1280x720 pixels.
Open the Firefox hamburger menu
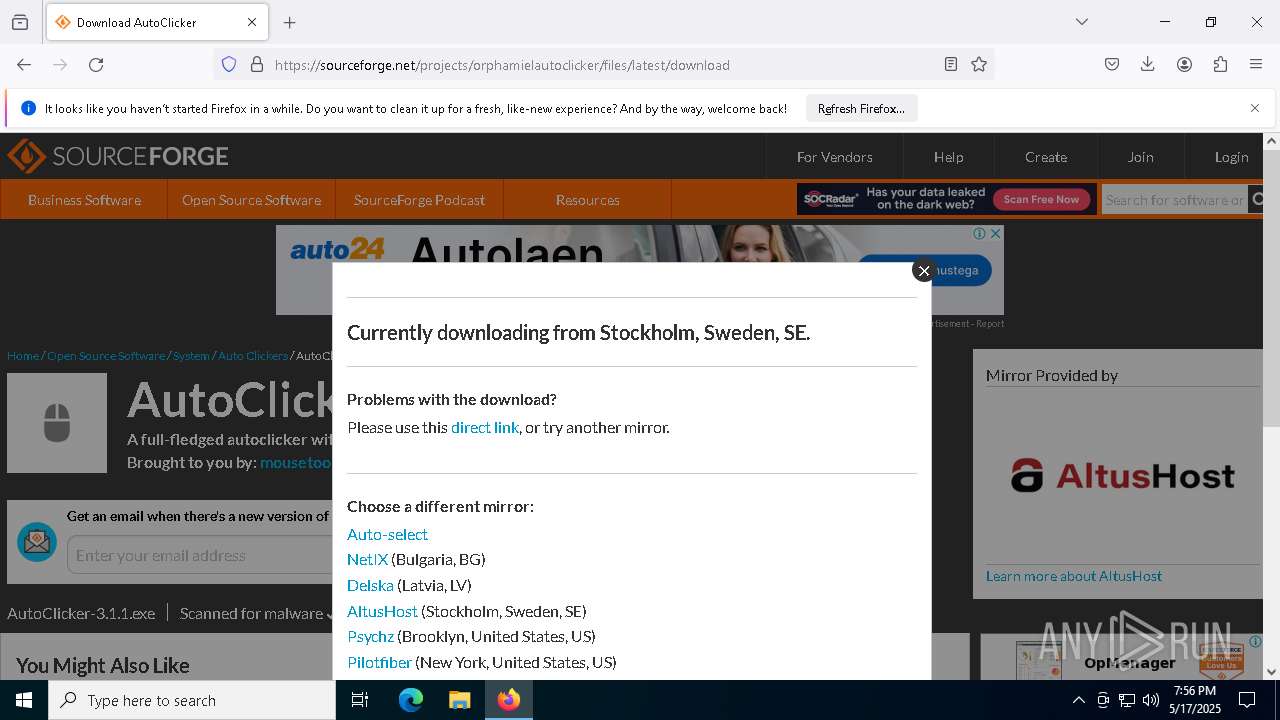click(1256, 64)
